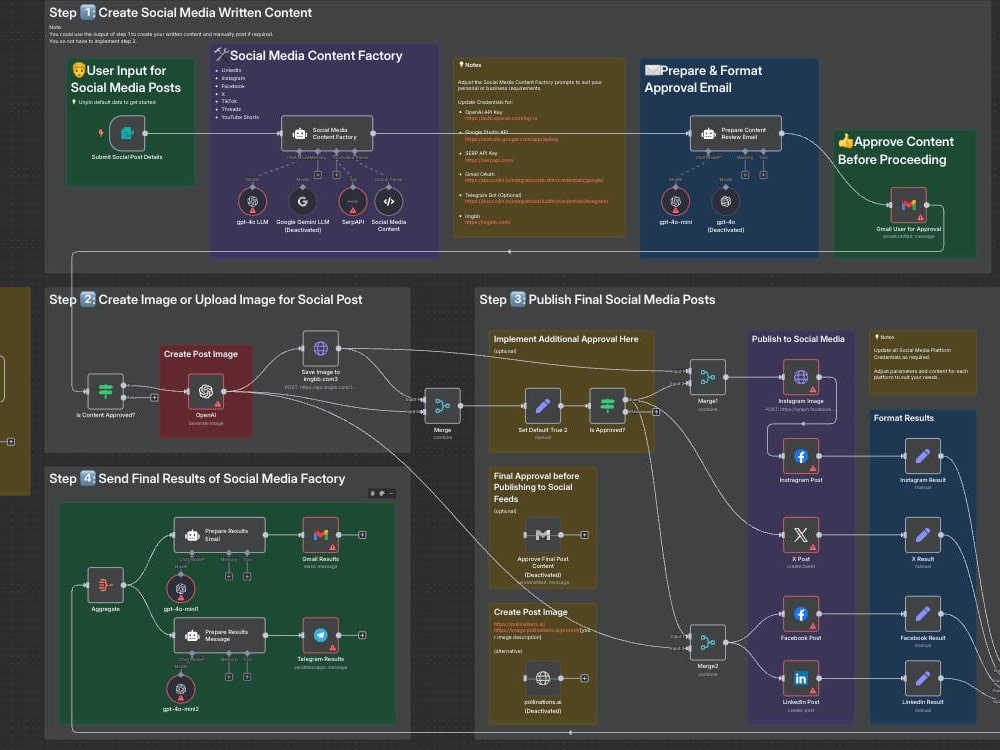Open the Instagram Post Facebook node
1000x750 pixels.
tap(801, 456)
